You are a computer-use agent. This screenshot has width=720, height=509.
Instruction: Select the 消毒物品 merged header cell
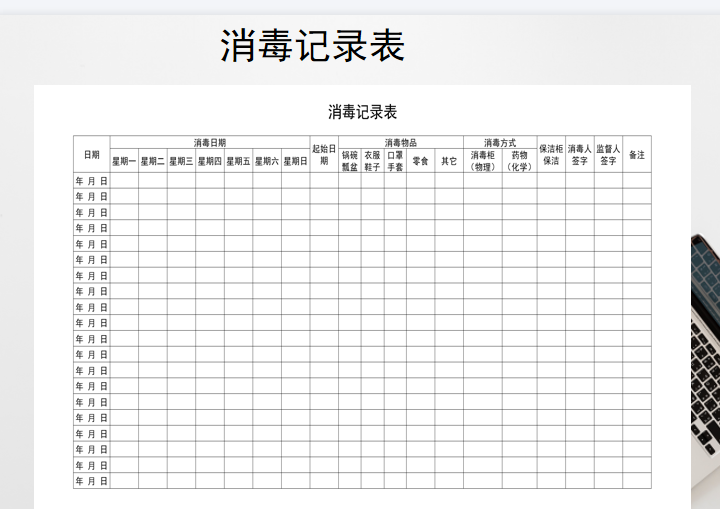pyautogui.click(x=400, y=142)
